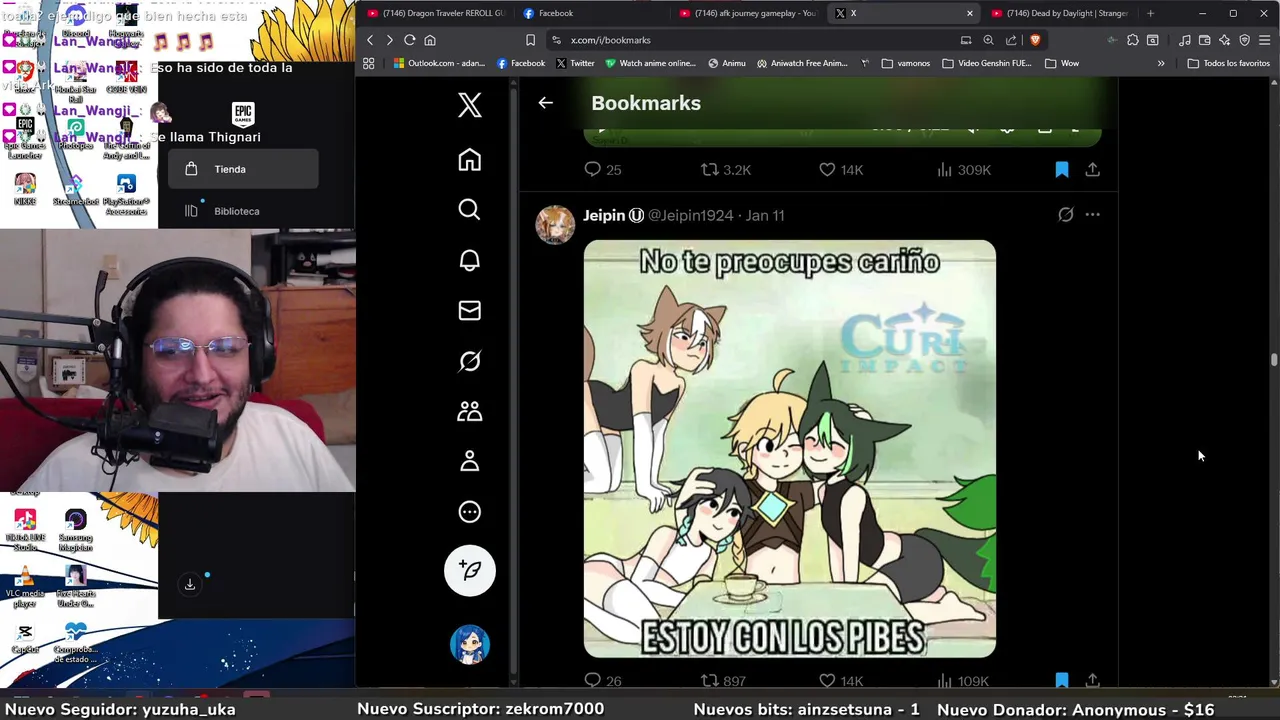Open X home from sidebar house icon
Screen dimensions: 1280x720
pyautogui.click(x=469, y=160)
